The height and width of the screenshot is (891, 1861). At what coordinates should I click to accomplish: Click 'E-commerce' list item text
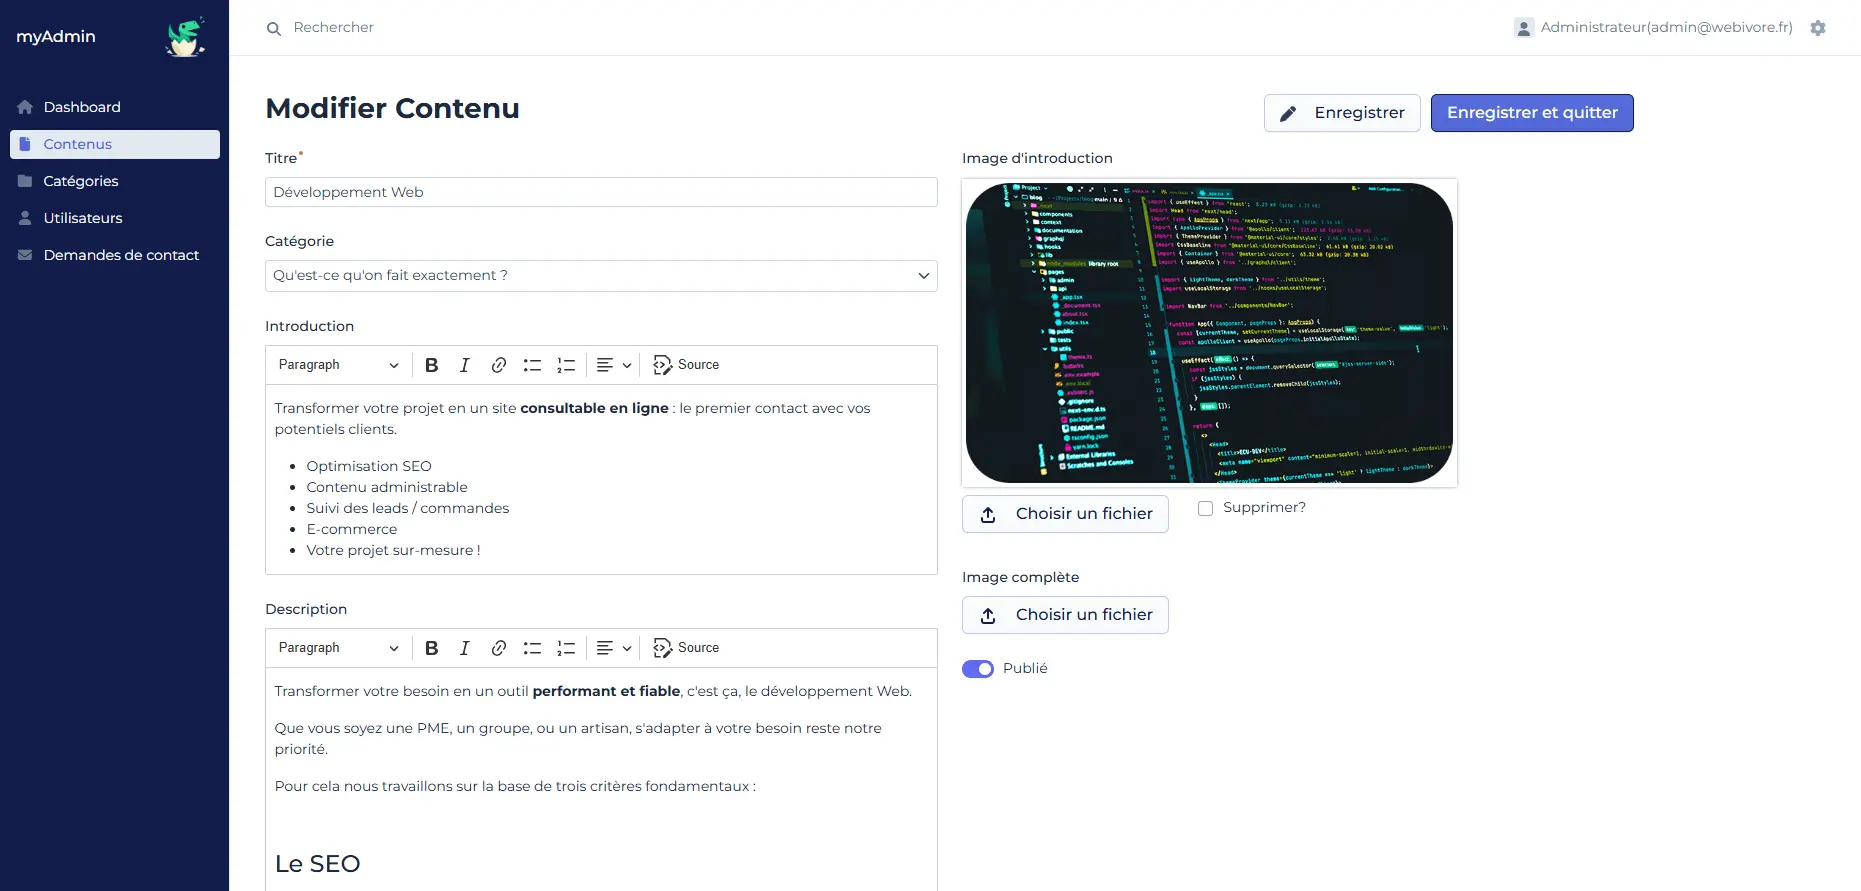point(352,529)
